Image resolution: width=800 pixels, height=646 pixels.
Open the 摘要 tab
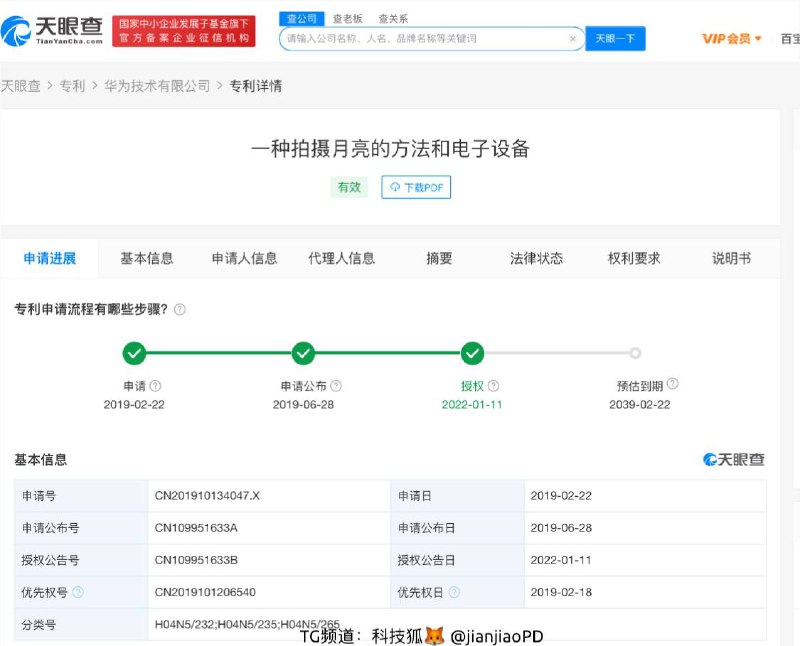tap(440, 257)
